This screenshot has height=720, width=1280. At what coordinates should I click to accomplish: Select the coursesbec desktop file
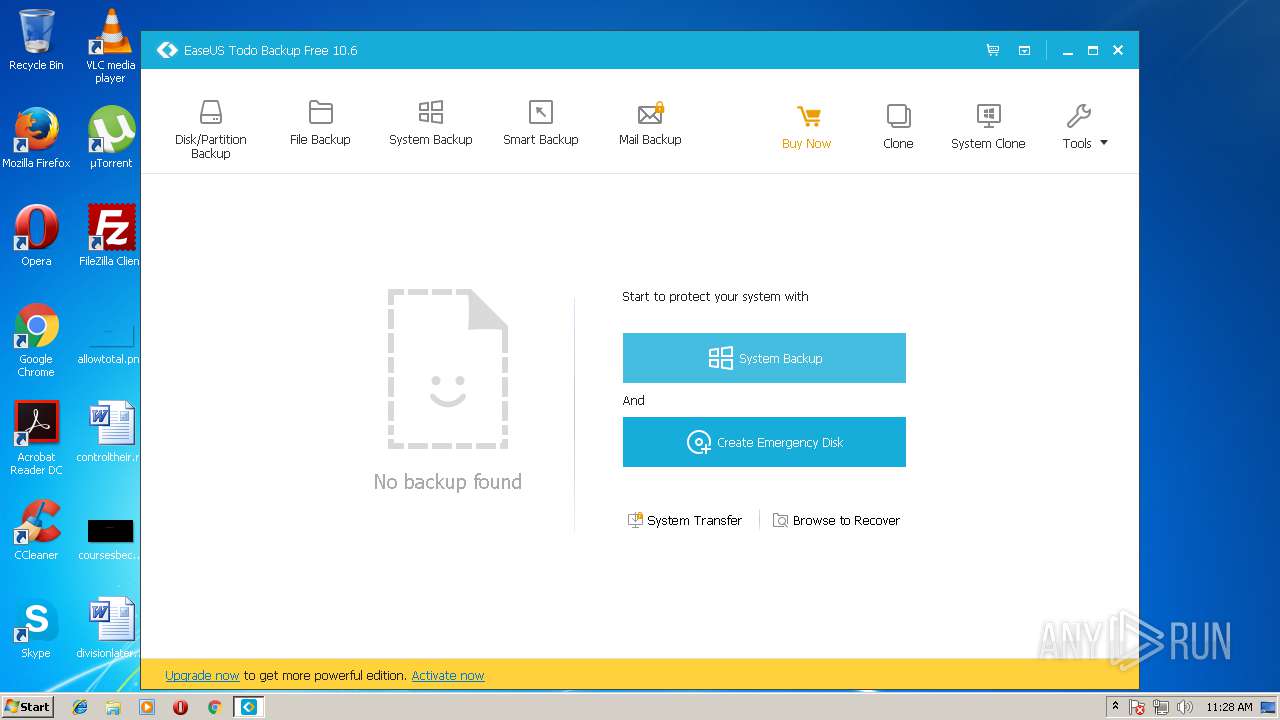[110, 538]
